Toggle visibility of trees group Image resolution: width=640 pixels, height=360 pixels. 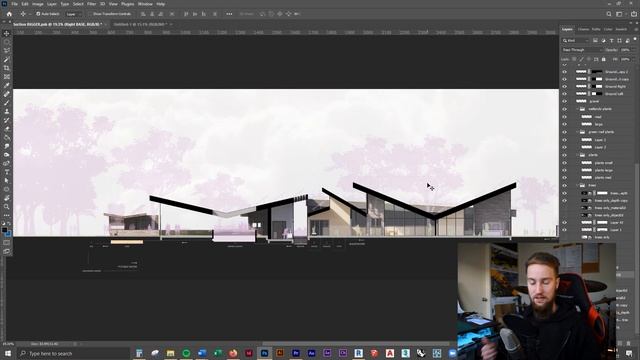[x=564, y=185]
